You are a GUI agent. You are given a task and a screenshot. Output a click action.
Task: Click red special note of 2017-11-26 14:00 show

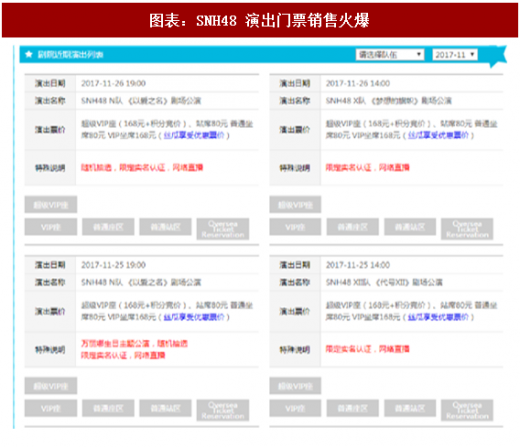click(x=367, y=167)
